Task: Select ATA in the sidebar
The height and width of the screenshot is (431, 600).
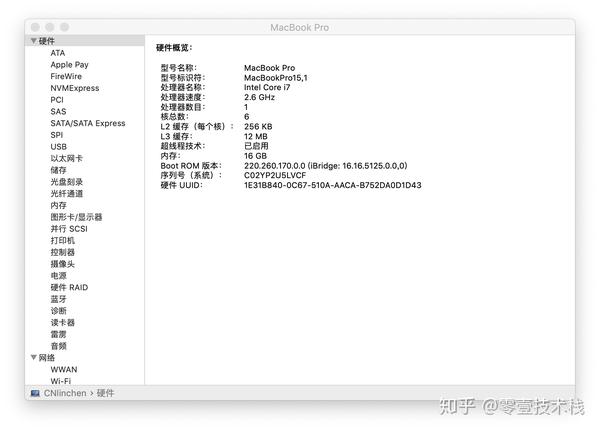Action: tap(58, 53)
